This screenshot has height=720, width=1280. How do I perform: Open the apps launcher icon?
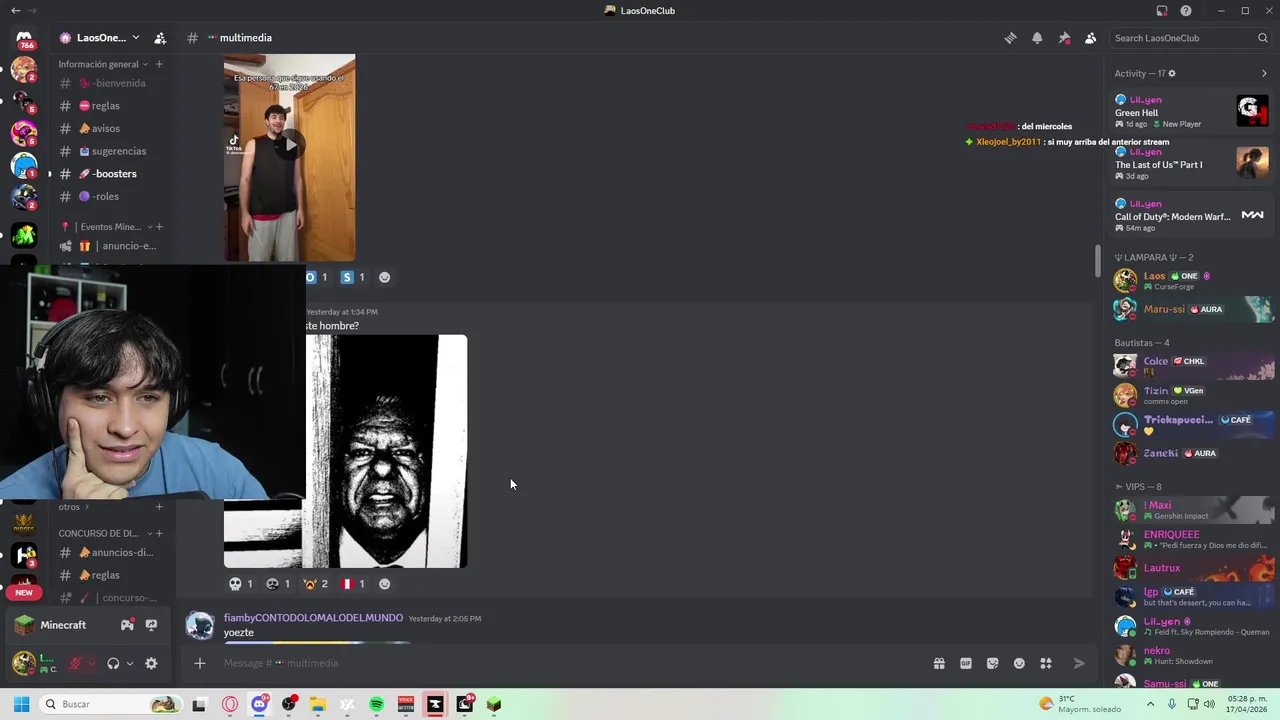click(x=1046, y=663)
